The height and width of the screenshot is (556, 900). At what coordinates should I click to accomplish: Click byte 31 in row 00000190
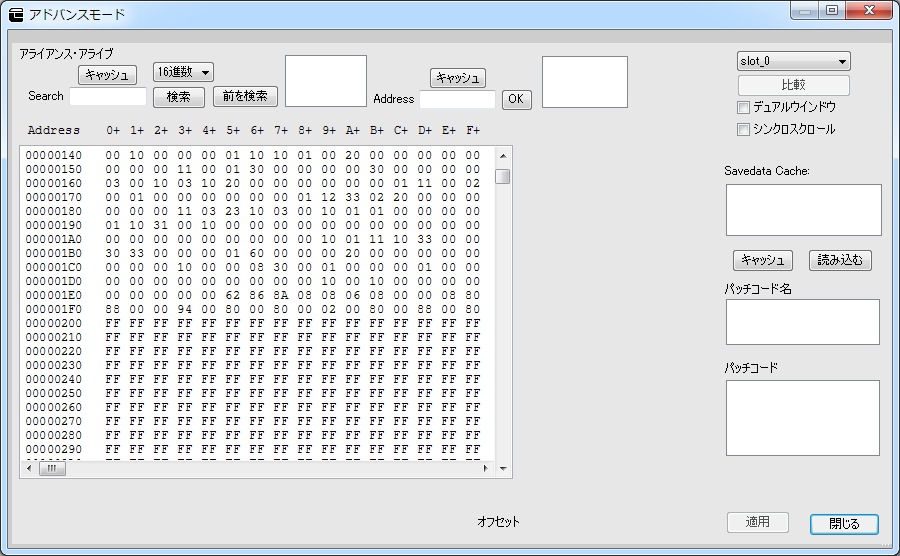tap(161, 225)
